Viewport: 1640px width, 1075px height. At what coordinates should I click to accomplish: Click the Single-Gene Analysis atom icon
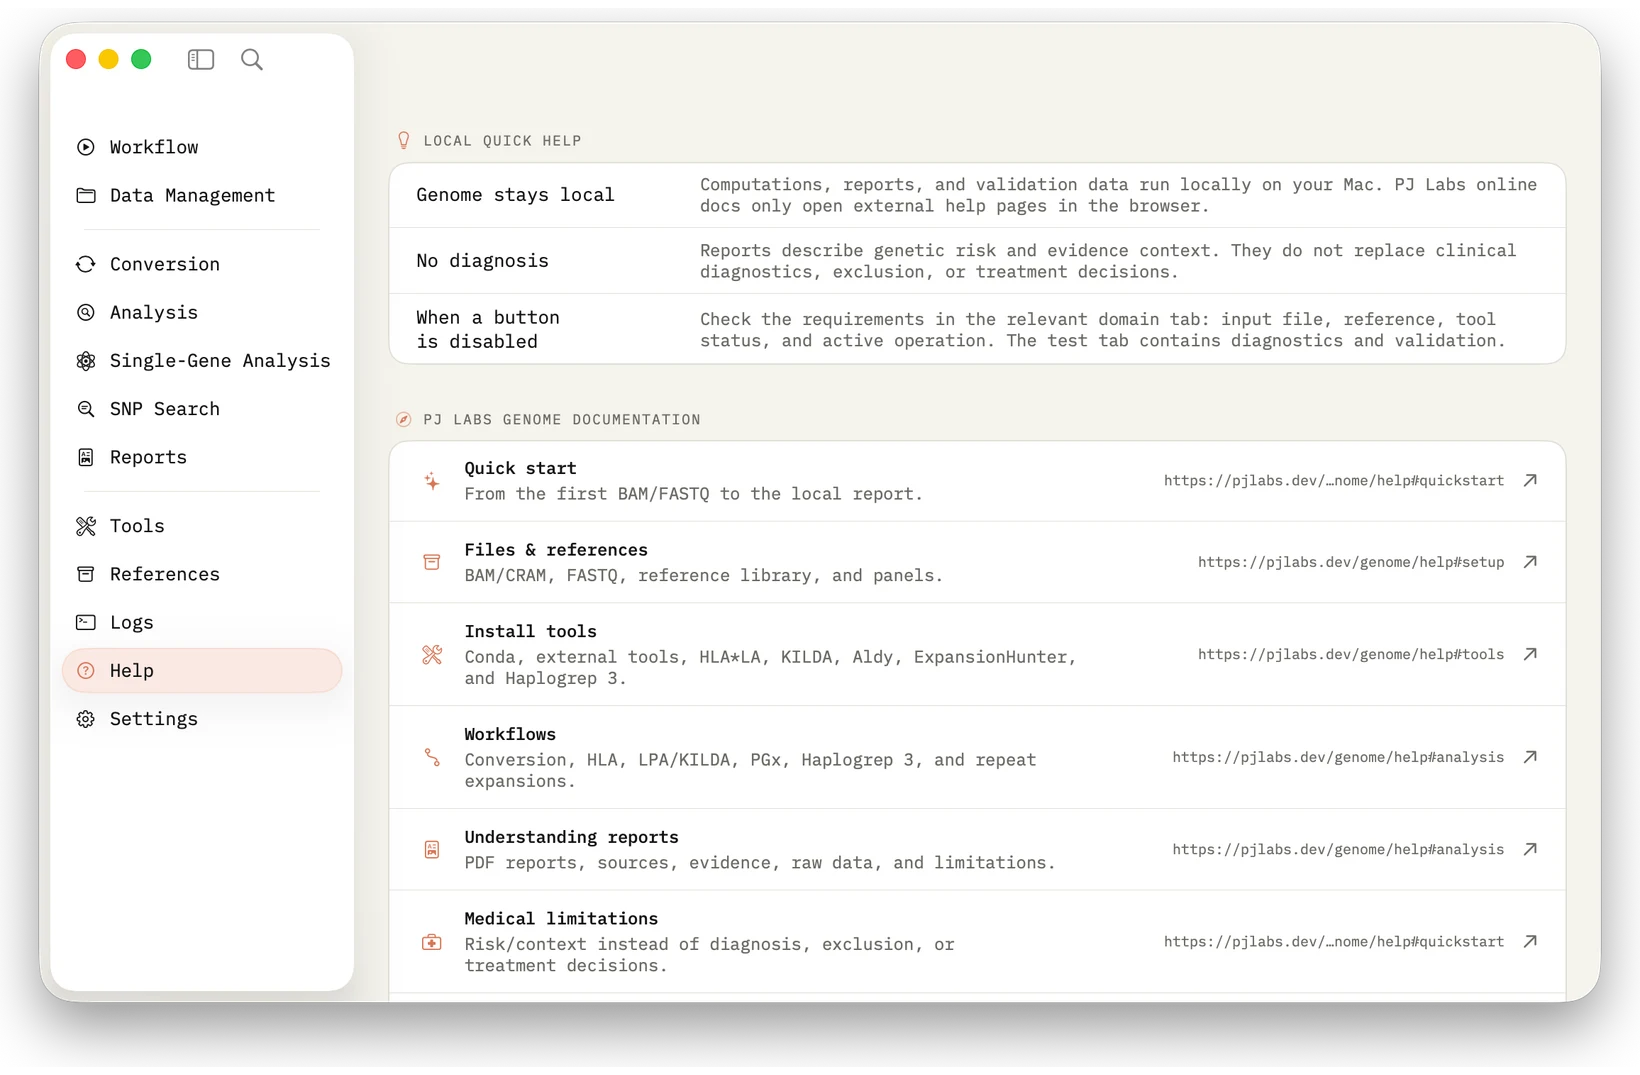click(x=86, y=360)
